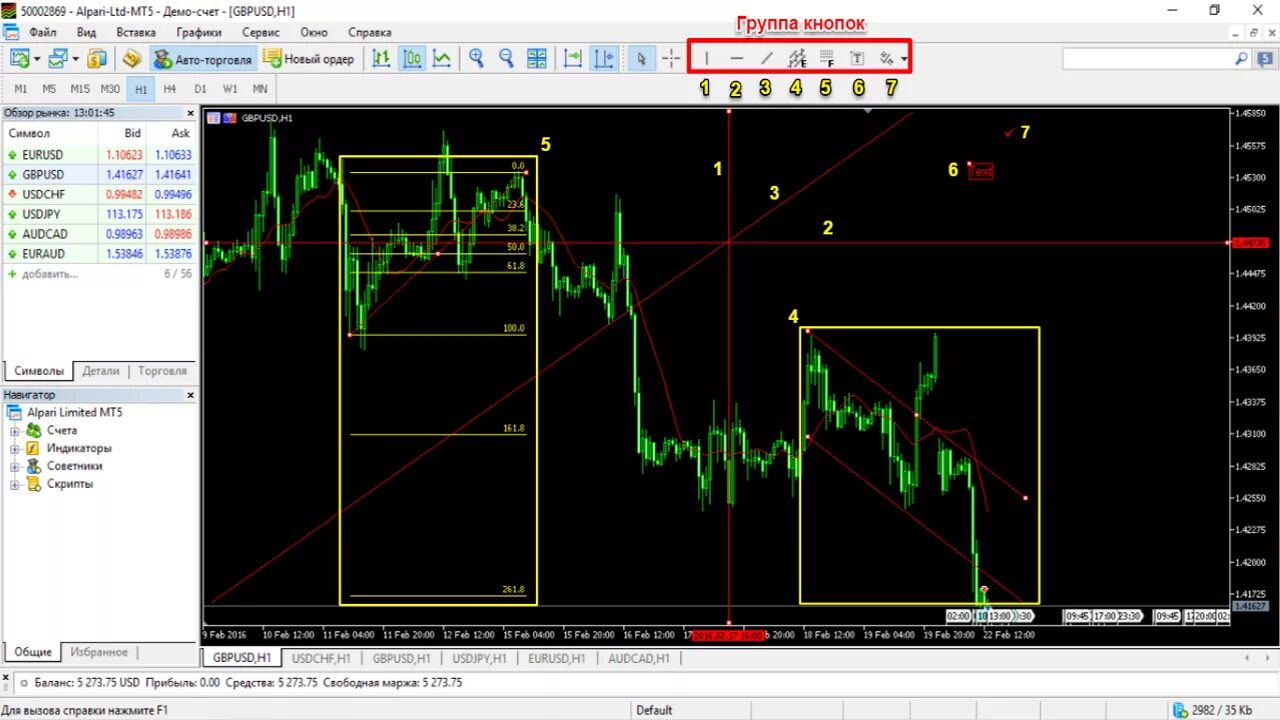1280x720 pixels.
Task: Select the horizontal line drawing tool
Action: coord(737,59)
